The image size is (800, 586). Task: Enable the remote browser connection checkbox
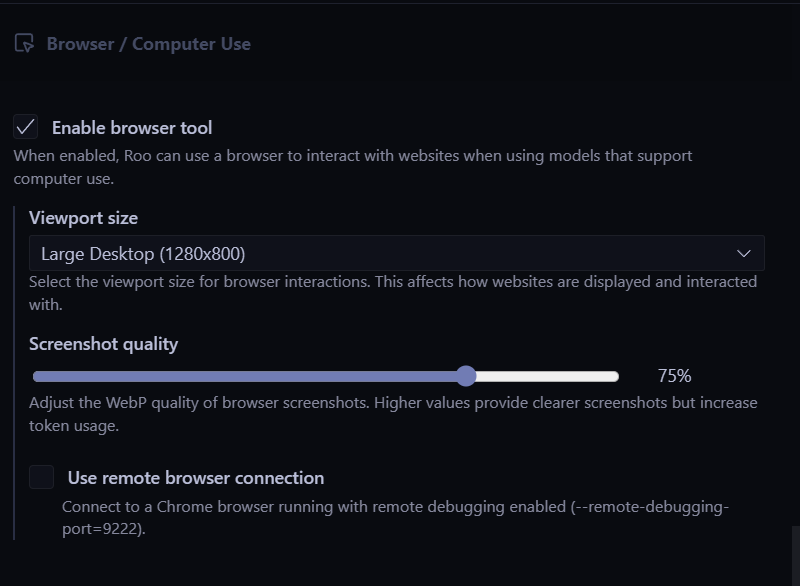pyautogui.click(x=42, y=477)
